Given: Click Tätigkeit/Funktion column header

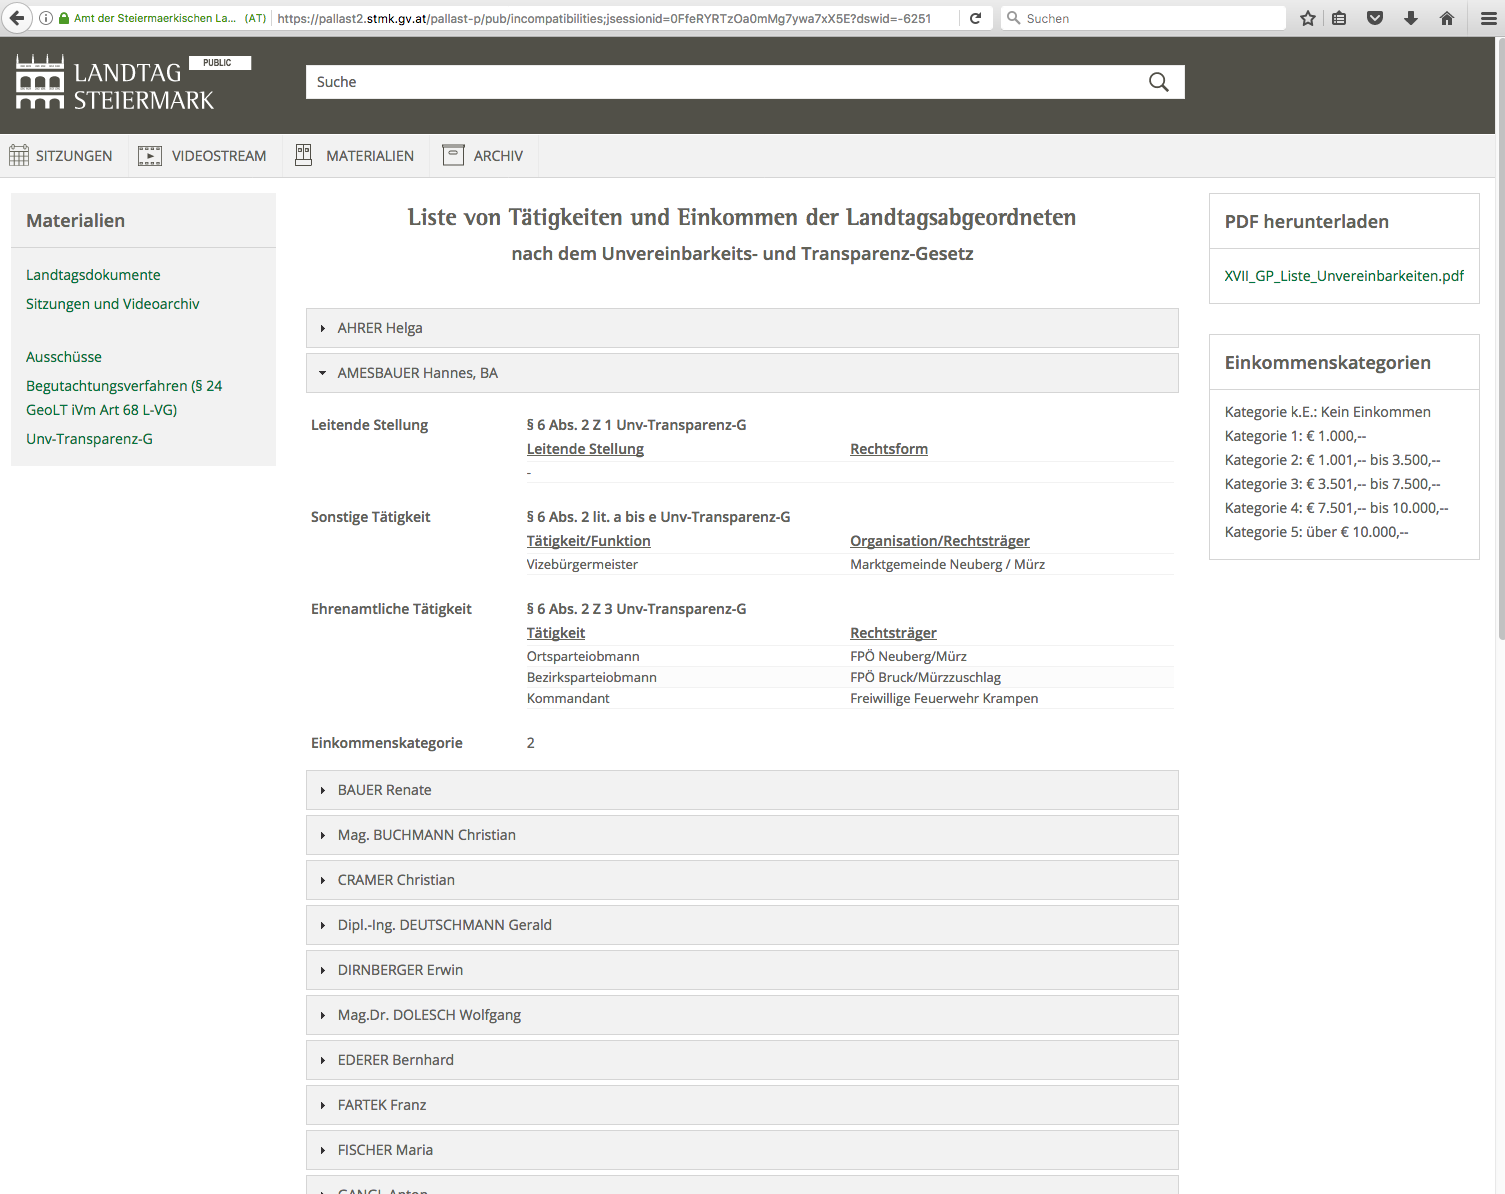Looking at the screenshot, I should pyautogui.click(x=588, y=541).
